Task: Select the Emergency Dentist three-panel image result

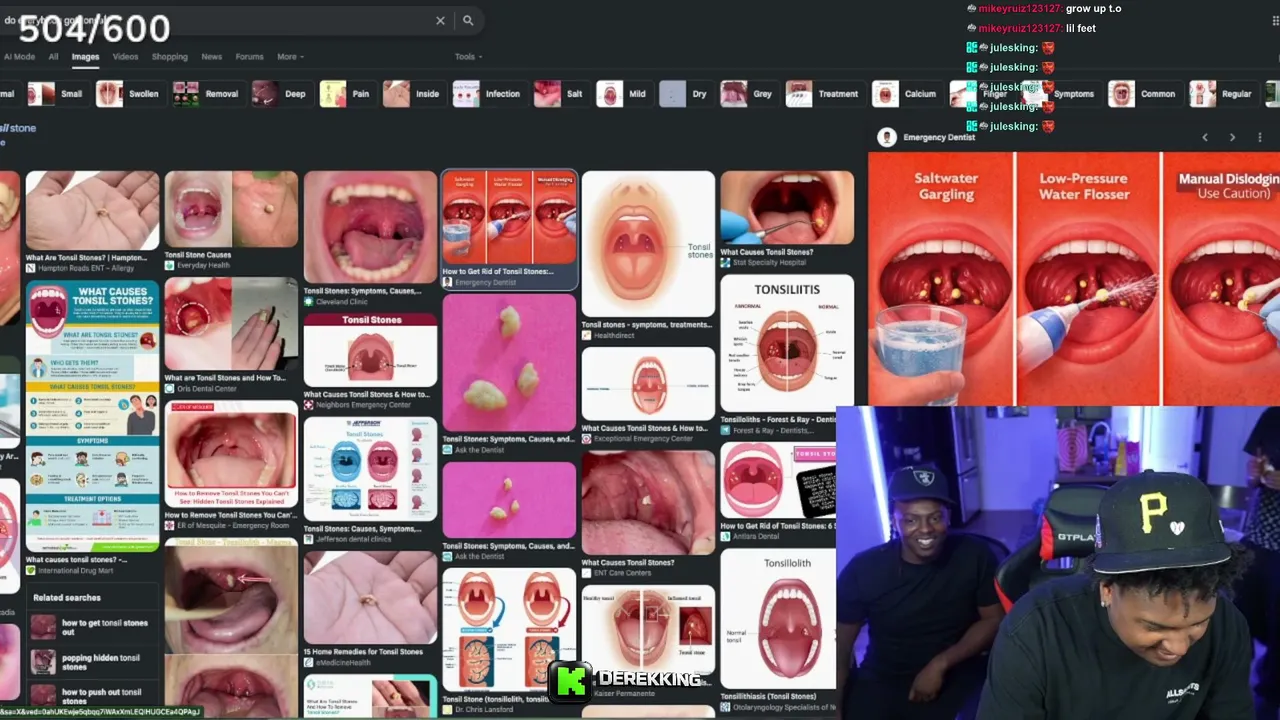Action: [x=509, y=217]
